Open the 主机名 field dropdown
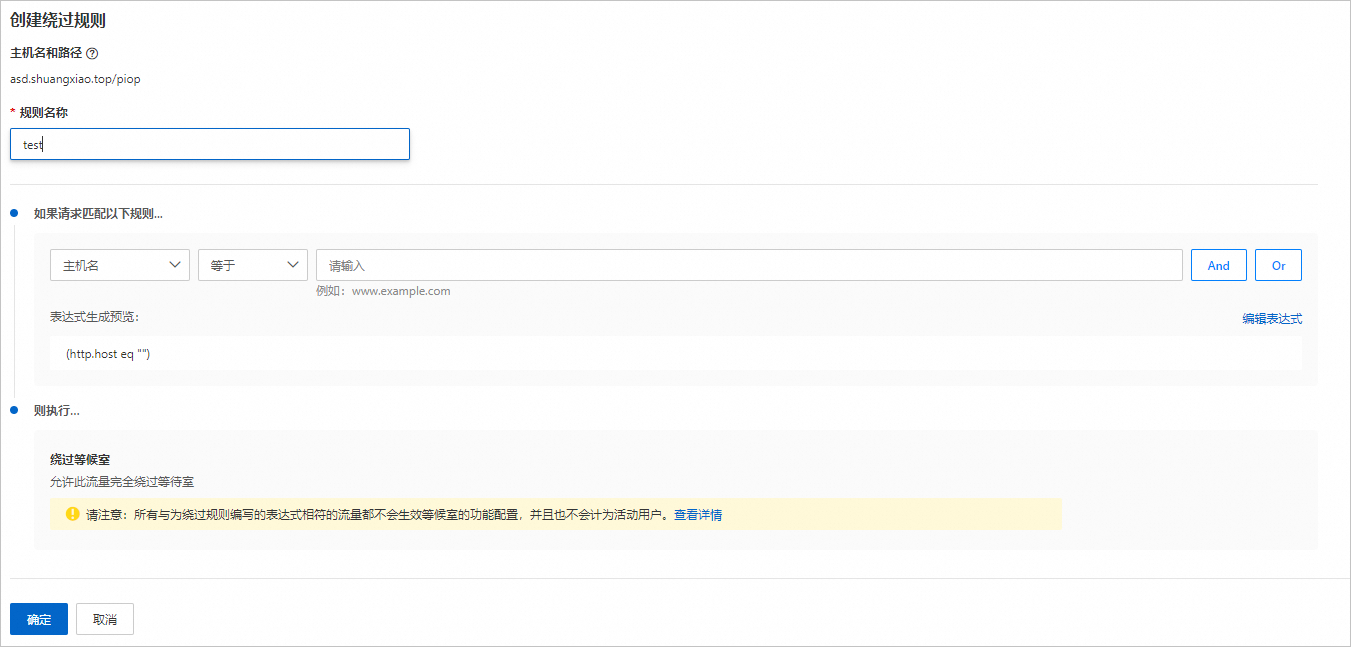The height and width of the screenshot is (647, 1351). [120, 265]
